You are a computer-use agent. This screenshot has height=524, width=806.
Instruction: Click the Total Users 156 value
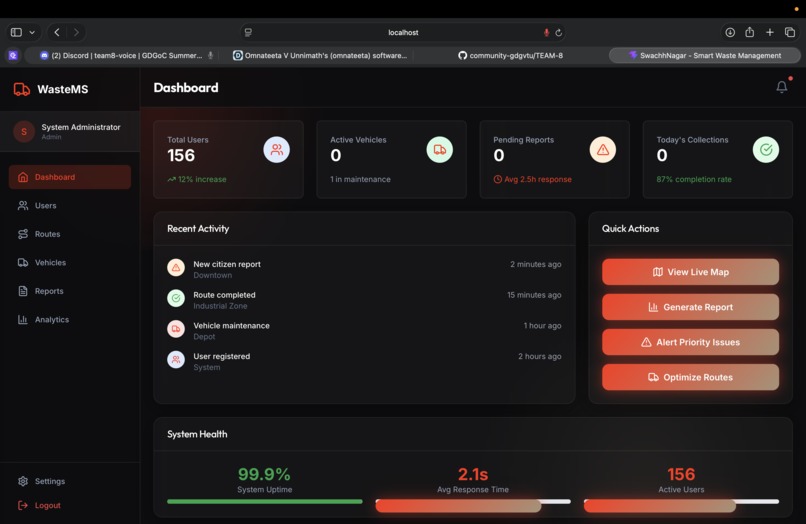click(181, 155)
